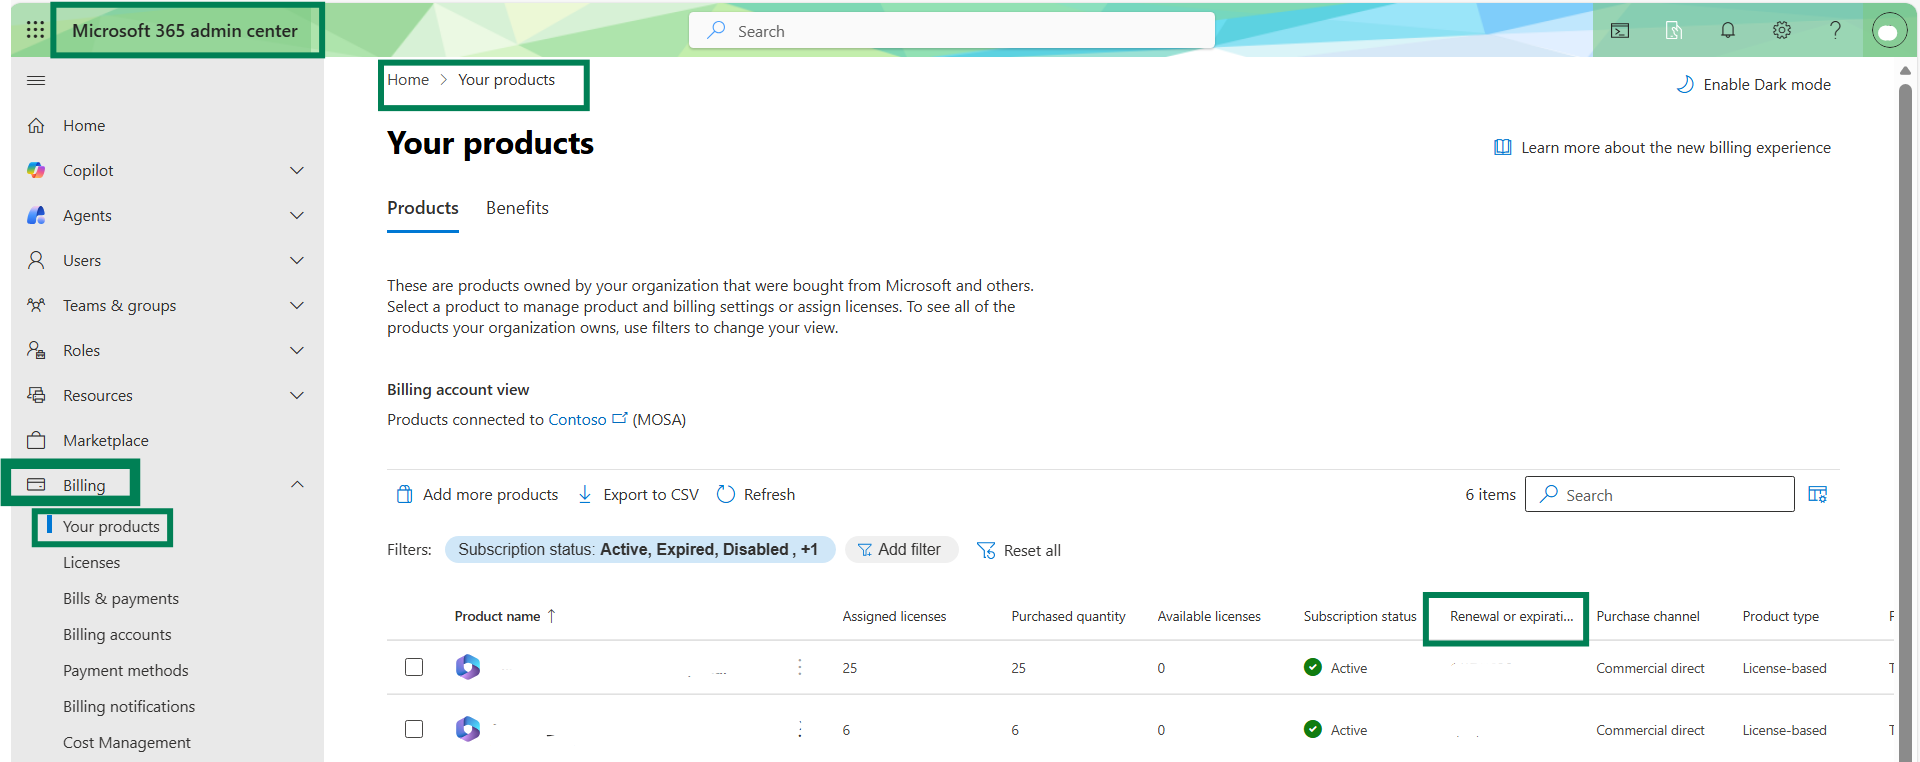Open the settings gear icon

(1782, 31)
